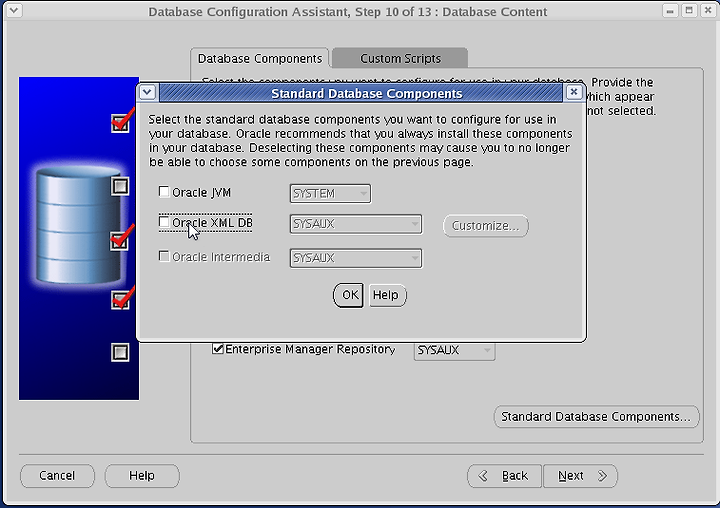Tick the Oracle XML DB checkbox
The width and height of the screenshot is (720, 508).
(164, 222)
